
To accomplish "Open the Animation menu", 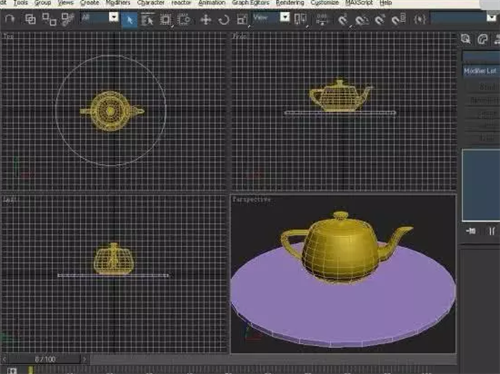I will [x=212, y=3].
